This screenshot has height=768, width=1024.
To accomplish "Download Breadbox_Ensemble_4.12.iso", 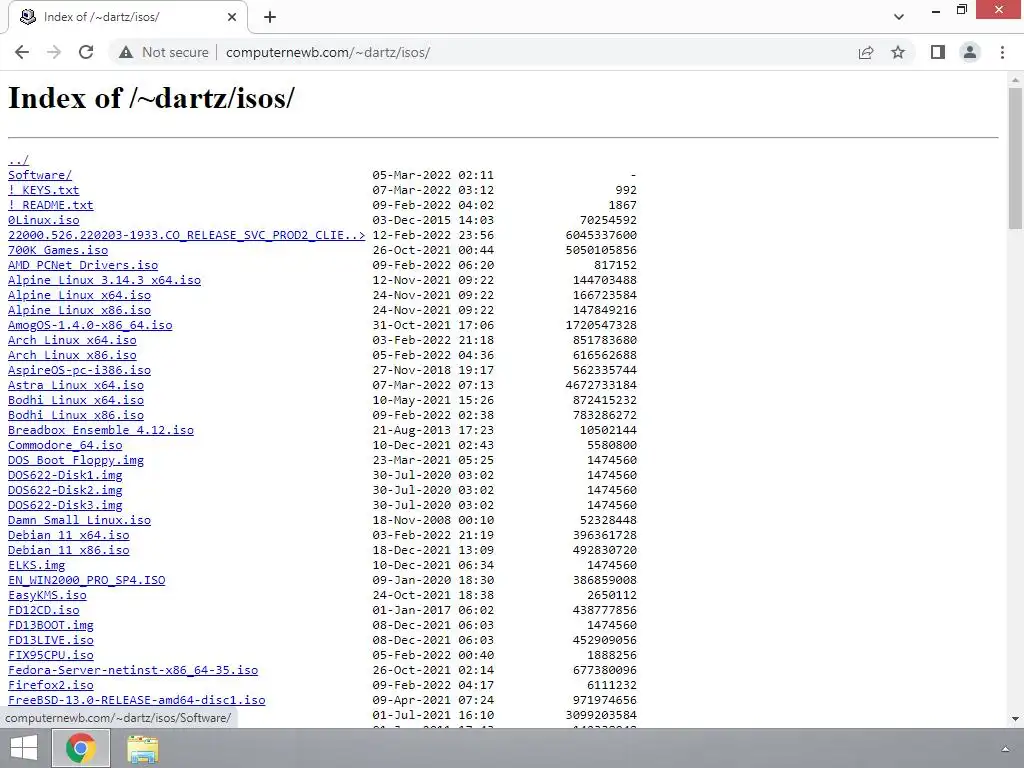I will point(101,430).
